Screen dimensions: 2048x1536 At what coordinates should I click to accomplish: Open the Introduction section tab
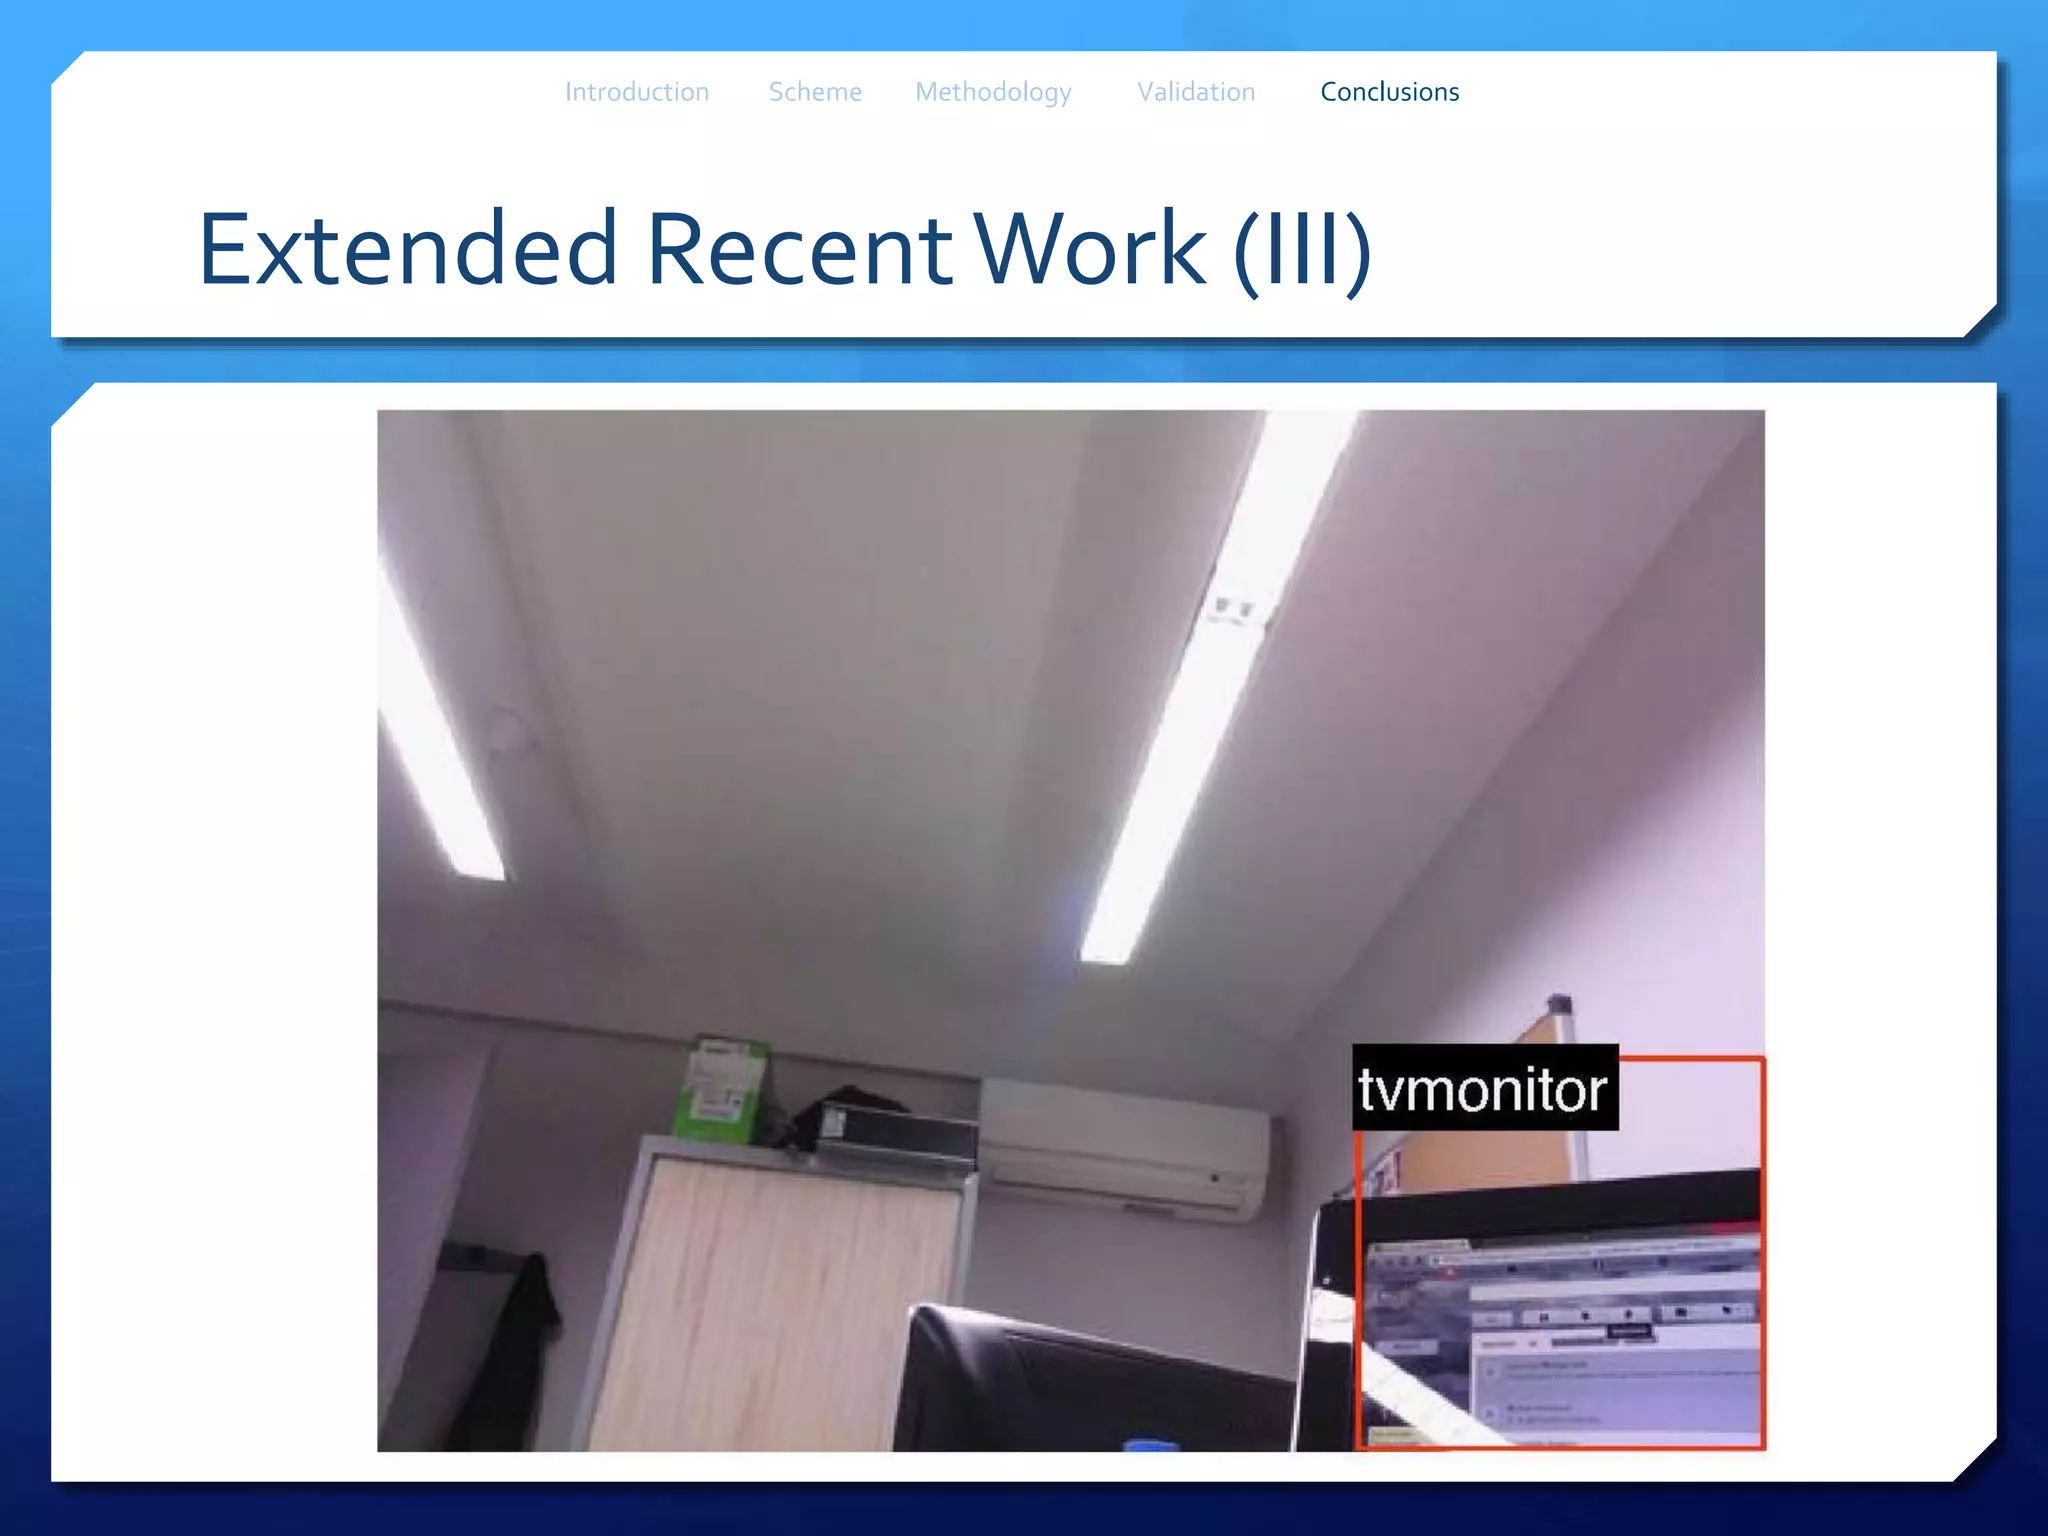click(x=637, y=92)
